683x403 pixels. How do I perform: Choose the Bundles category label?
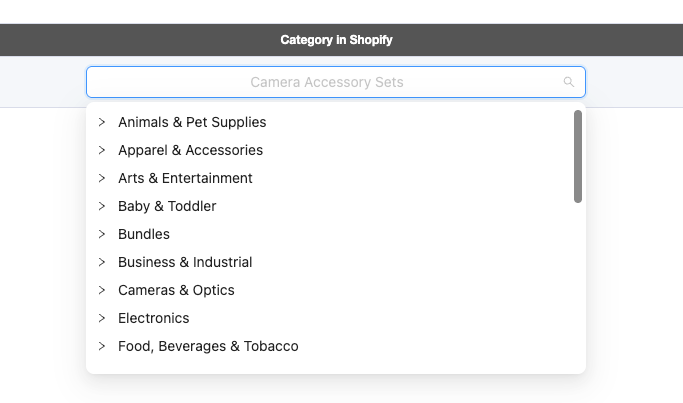pos(144,234)
